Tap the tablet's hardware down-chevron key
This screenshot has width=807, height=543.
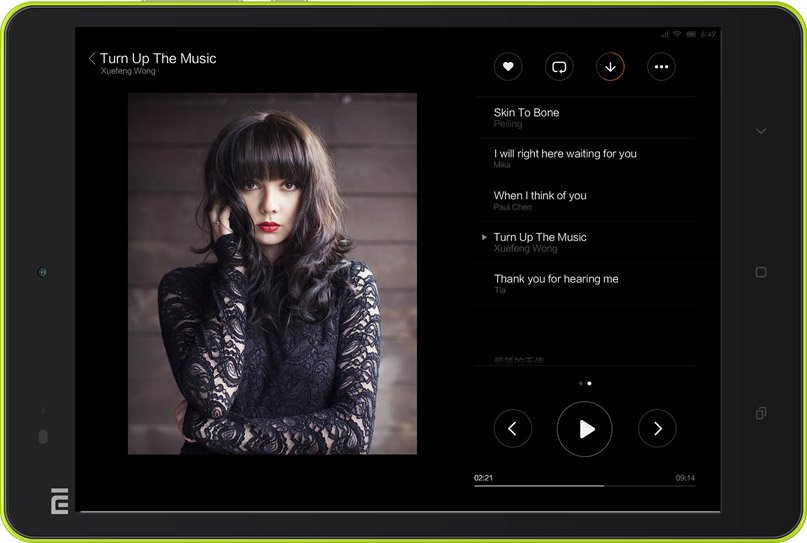coord(761,131)
